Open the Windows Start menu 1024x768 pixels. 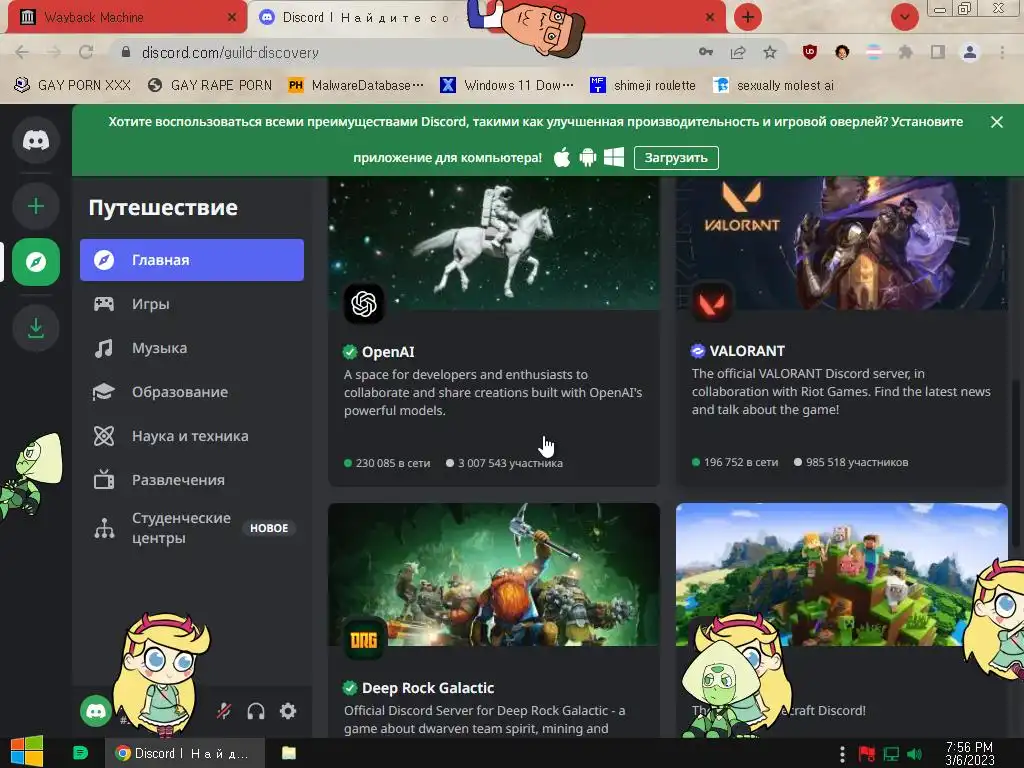(x=27, y=752)
